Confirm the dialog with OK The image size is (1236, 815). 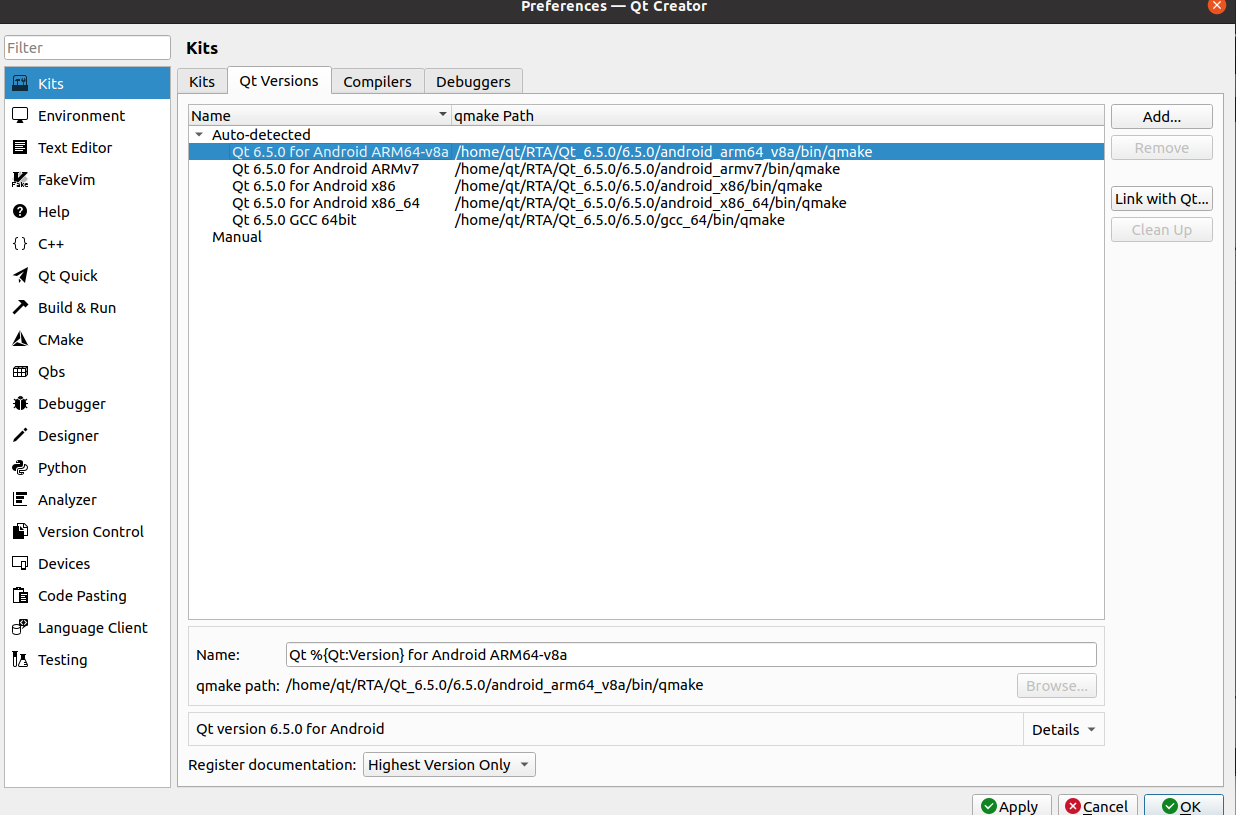click(1184, 806)
